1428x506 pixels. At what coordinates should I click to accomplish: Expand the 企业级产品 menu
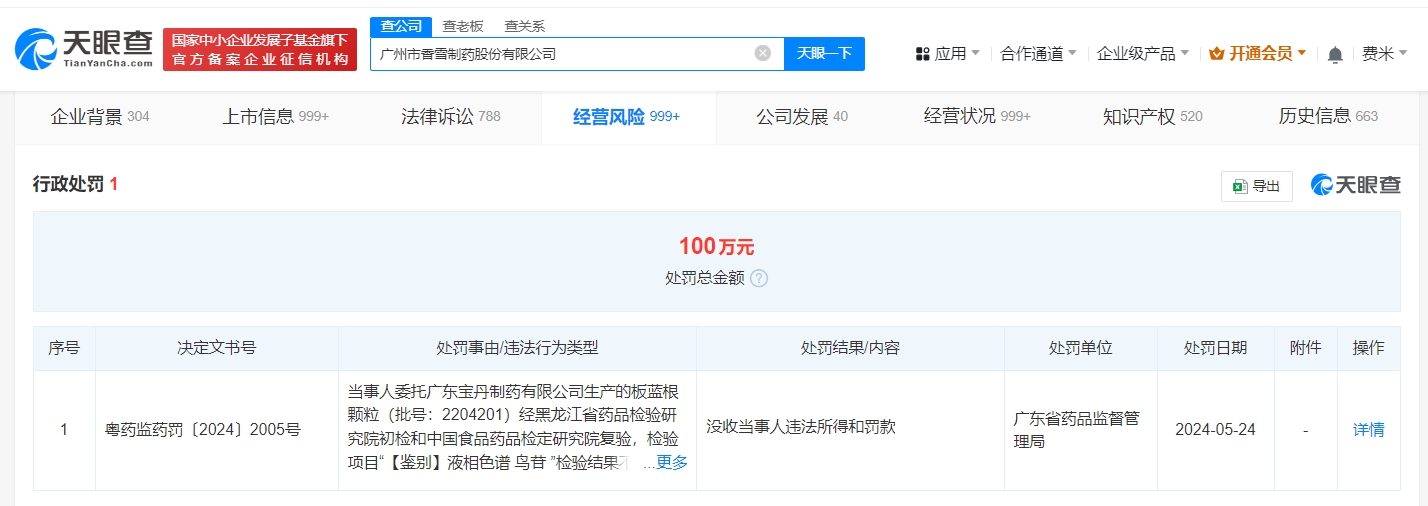point(1143,54)
